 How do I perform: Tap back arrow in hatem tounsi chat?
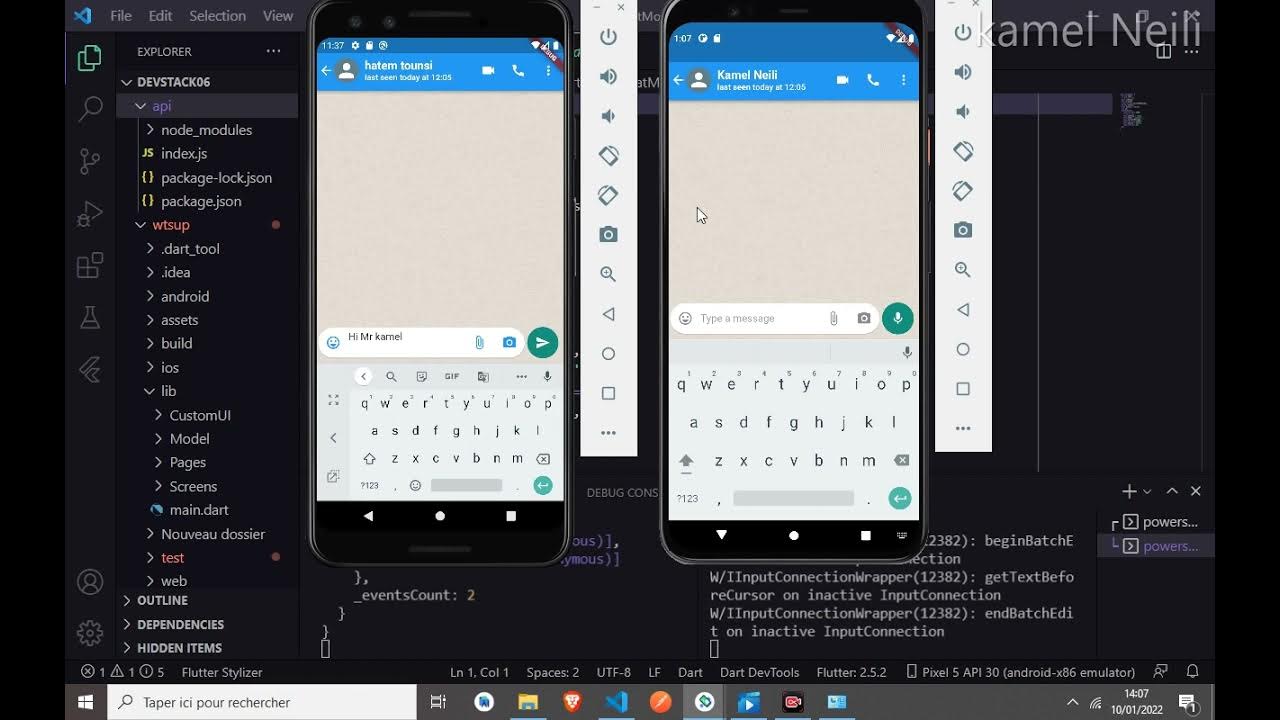(x=326, y=70)
